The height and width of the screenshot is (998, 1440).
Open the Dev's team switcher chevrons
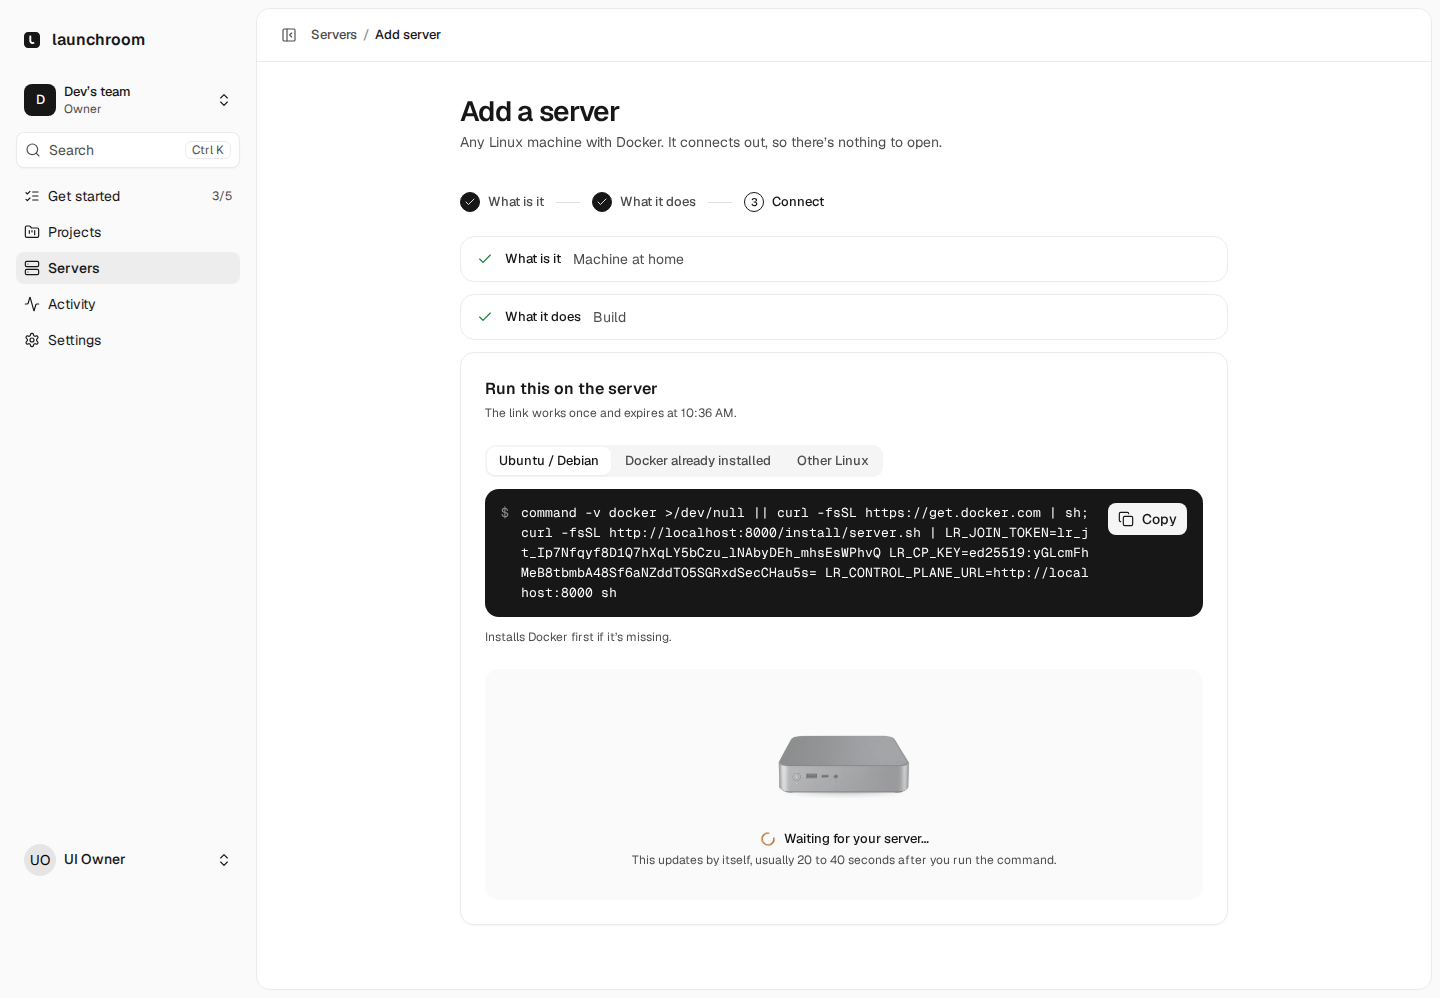[224, 100]
